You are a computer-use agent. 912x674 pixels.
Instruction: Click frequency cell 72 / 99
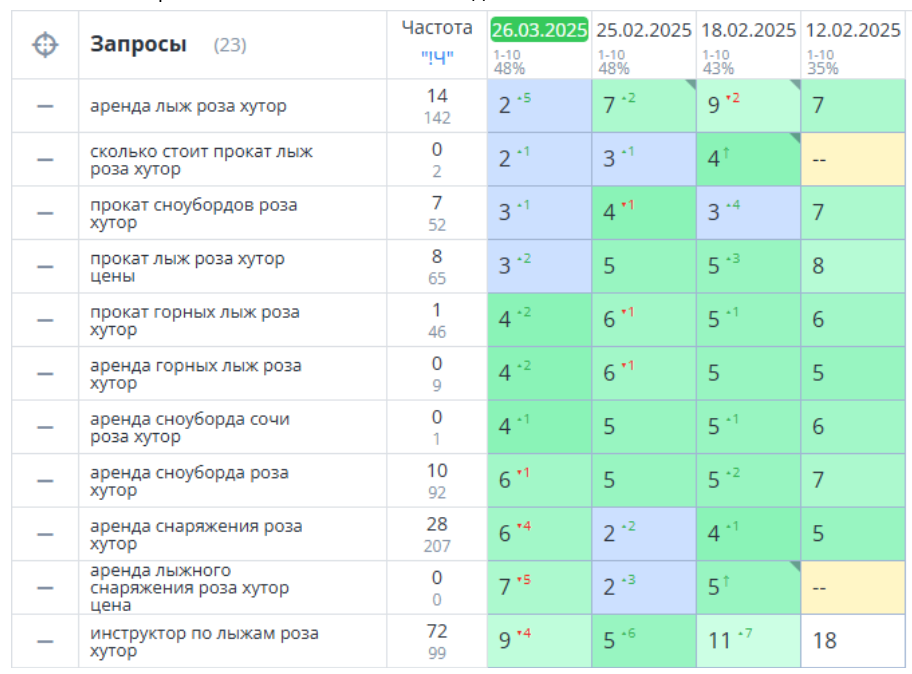[x=437, y=641]
